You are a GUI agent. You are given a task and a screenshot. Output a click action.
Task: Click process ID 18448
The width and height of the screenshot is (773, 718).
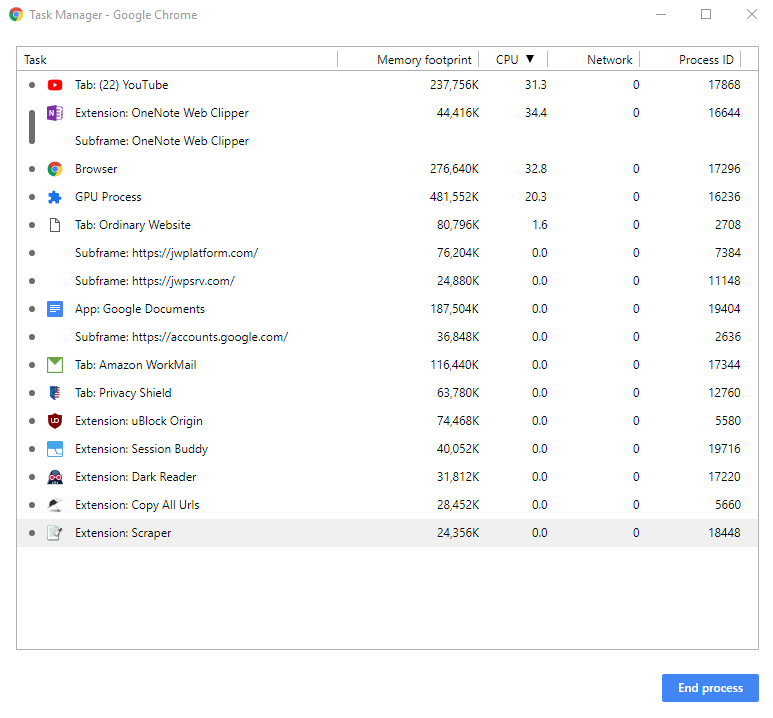pos(724,533)
